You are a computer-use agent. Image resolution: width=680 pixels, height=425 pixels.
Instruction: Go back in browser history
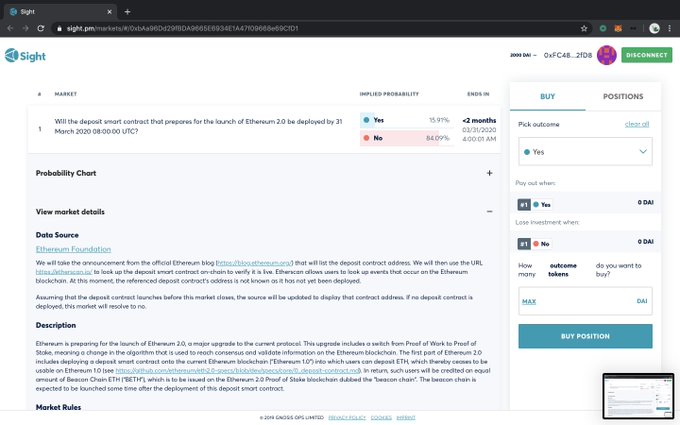click(10, 28)
